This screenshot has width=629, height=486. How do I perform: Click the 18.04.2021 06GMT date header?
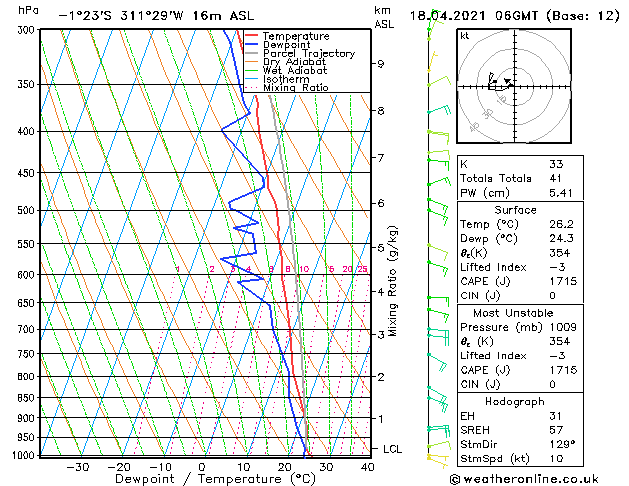(x=474, y=16)
